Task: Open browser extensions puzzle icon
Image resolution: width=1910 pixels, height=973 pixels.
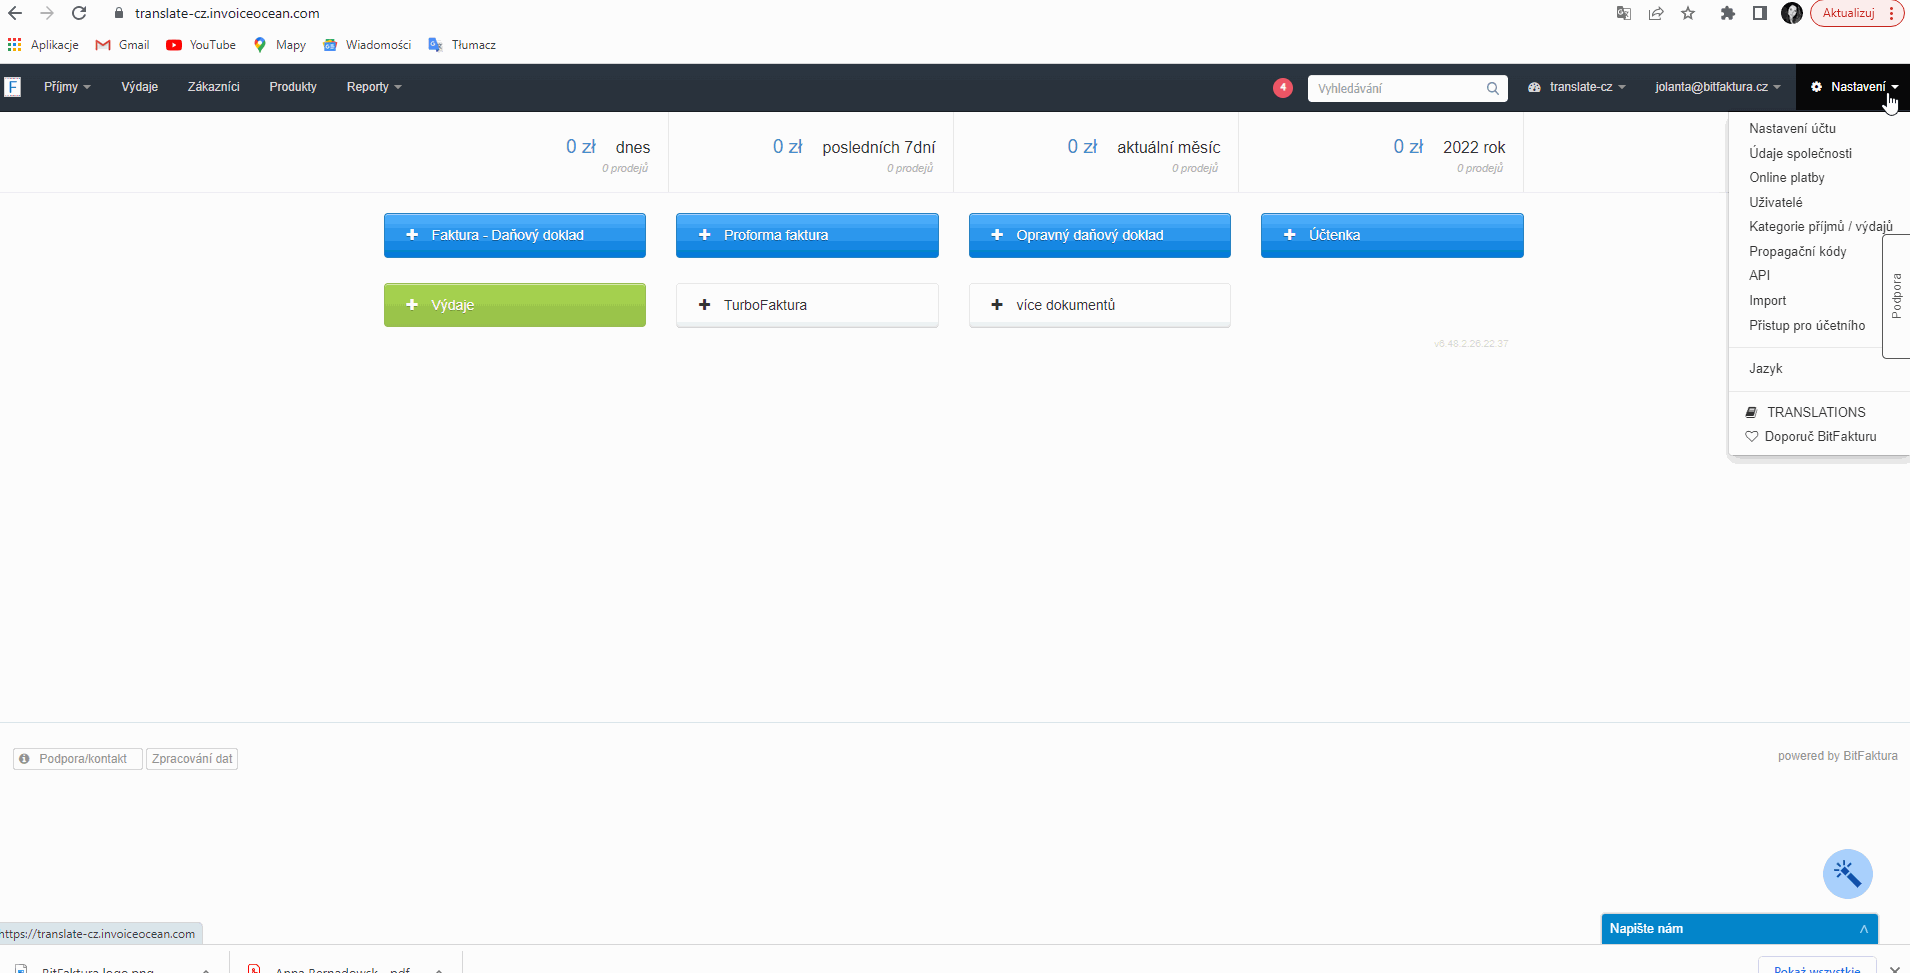Action: (x=1727, y=13)
